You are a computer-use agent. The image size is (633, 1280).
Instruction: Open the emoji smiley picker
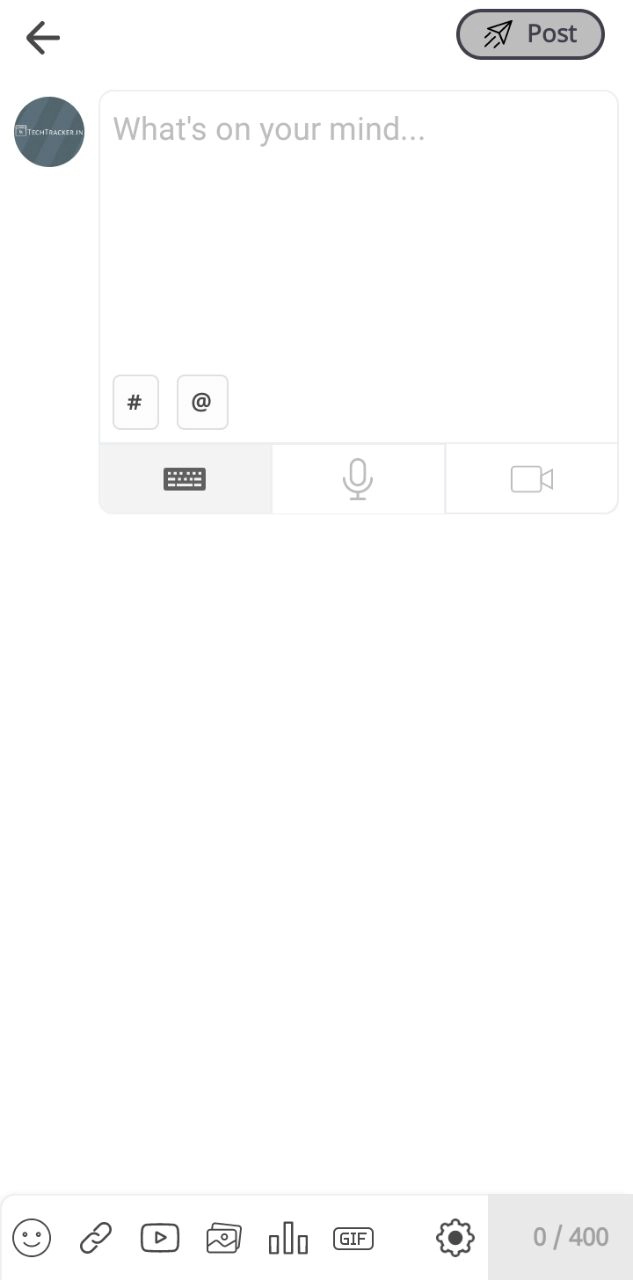[32, 1238]
